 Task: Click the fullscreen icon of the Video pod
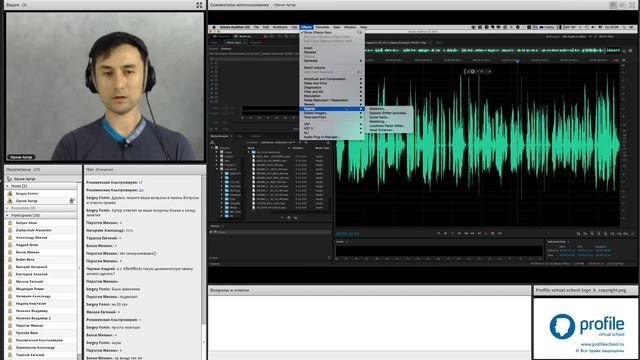[x=199, y=5]
